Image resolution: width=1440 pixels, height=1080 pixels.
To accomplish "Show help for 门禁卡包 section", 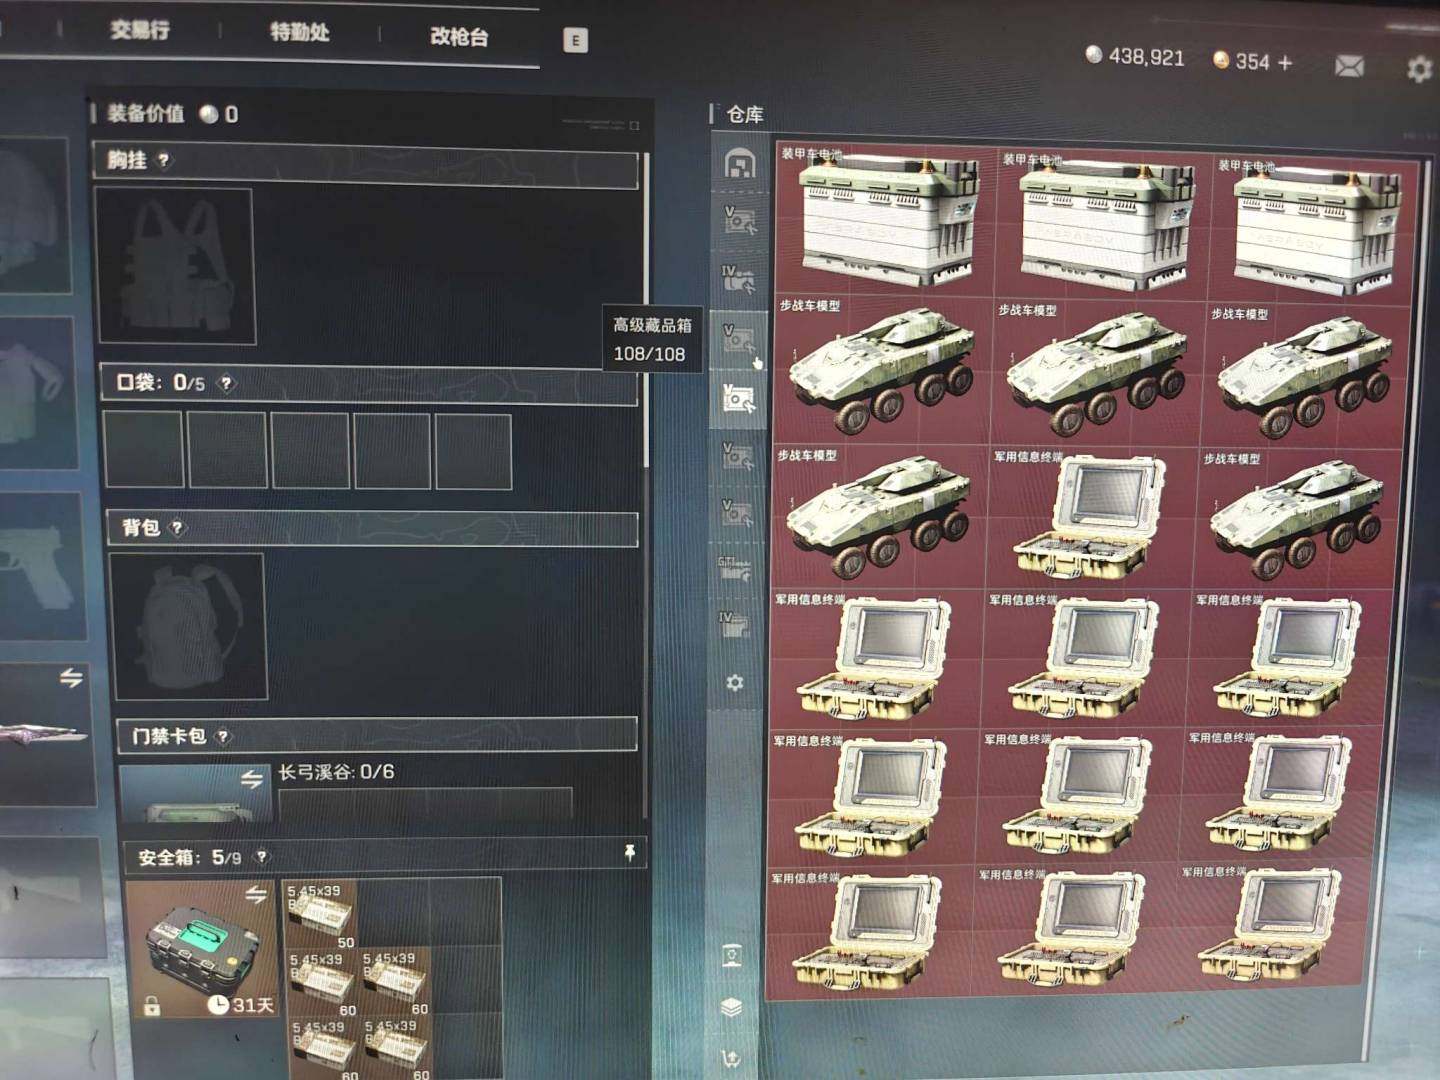I will 223,737.
